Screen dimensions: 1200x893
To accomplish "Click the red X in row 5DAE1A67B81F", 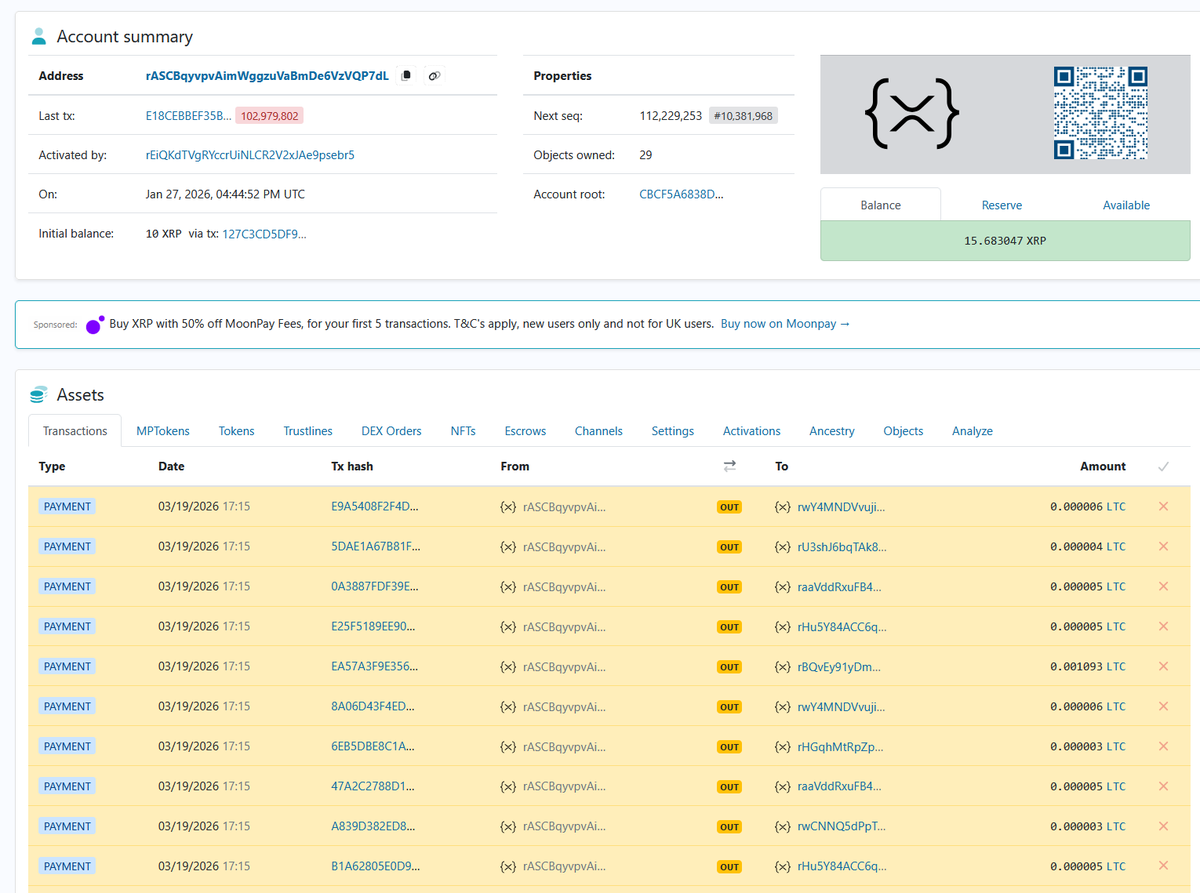I will (1163, 547).
